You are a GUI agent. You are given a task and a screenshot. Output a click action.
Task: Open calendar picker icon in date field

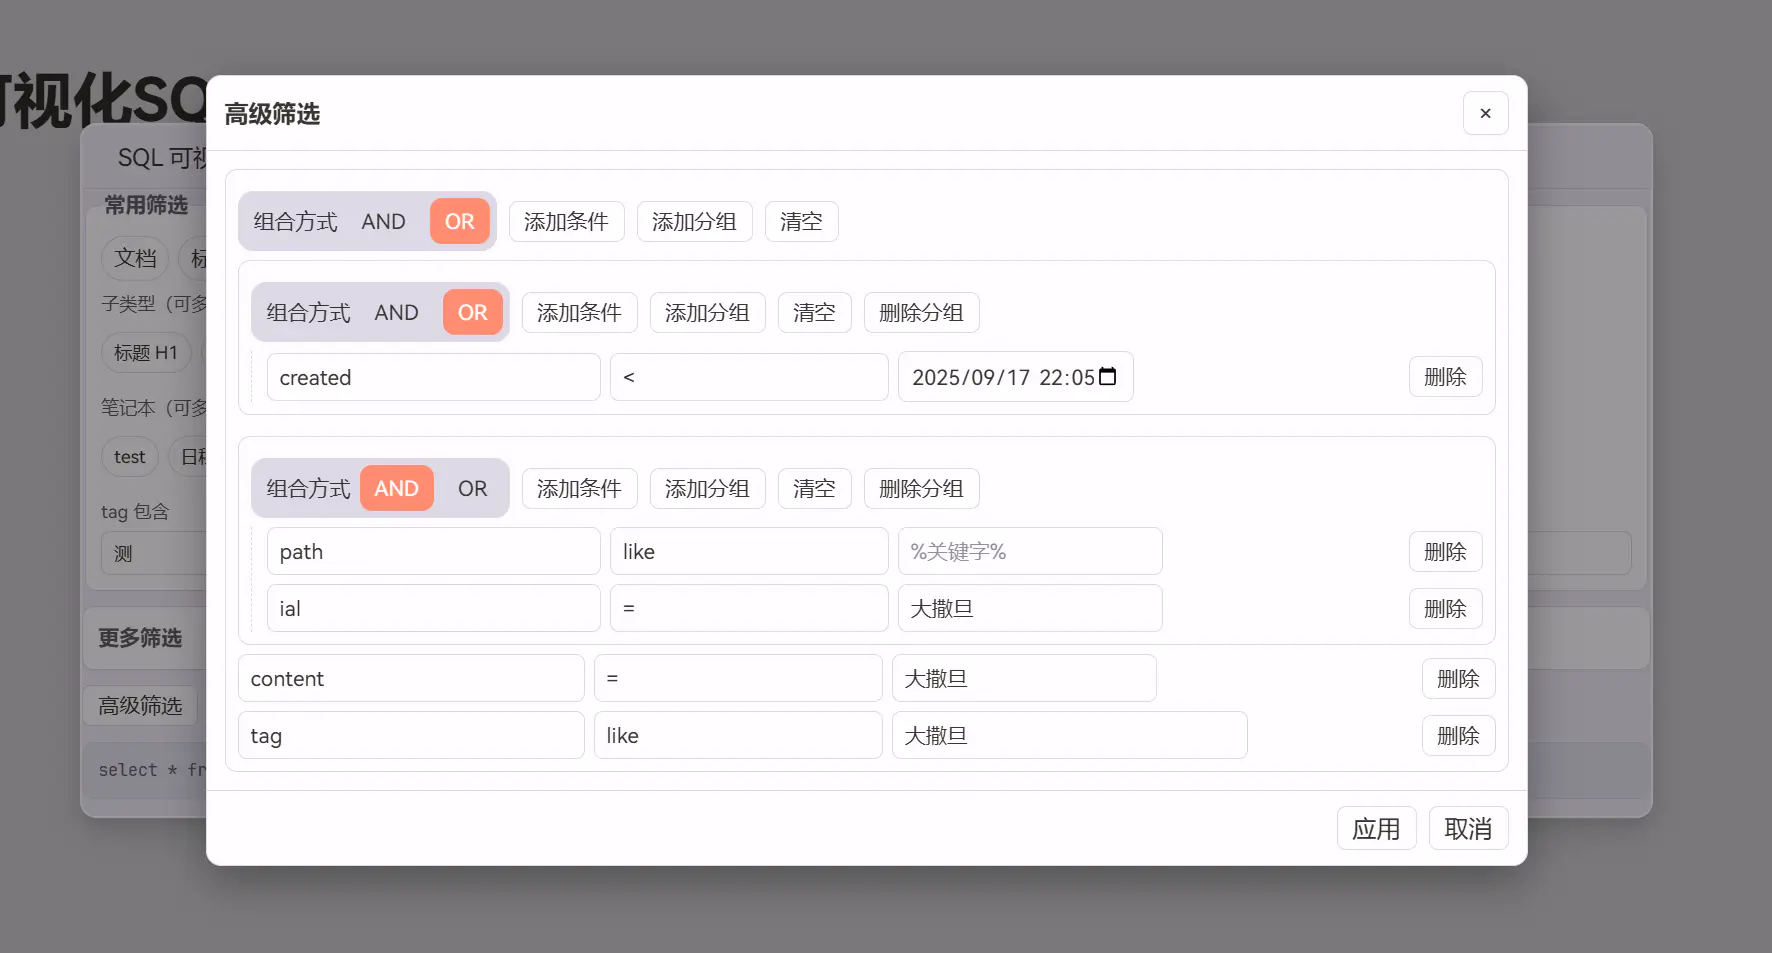click(x=1107, y=377)
